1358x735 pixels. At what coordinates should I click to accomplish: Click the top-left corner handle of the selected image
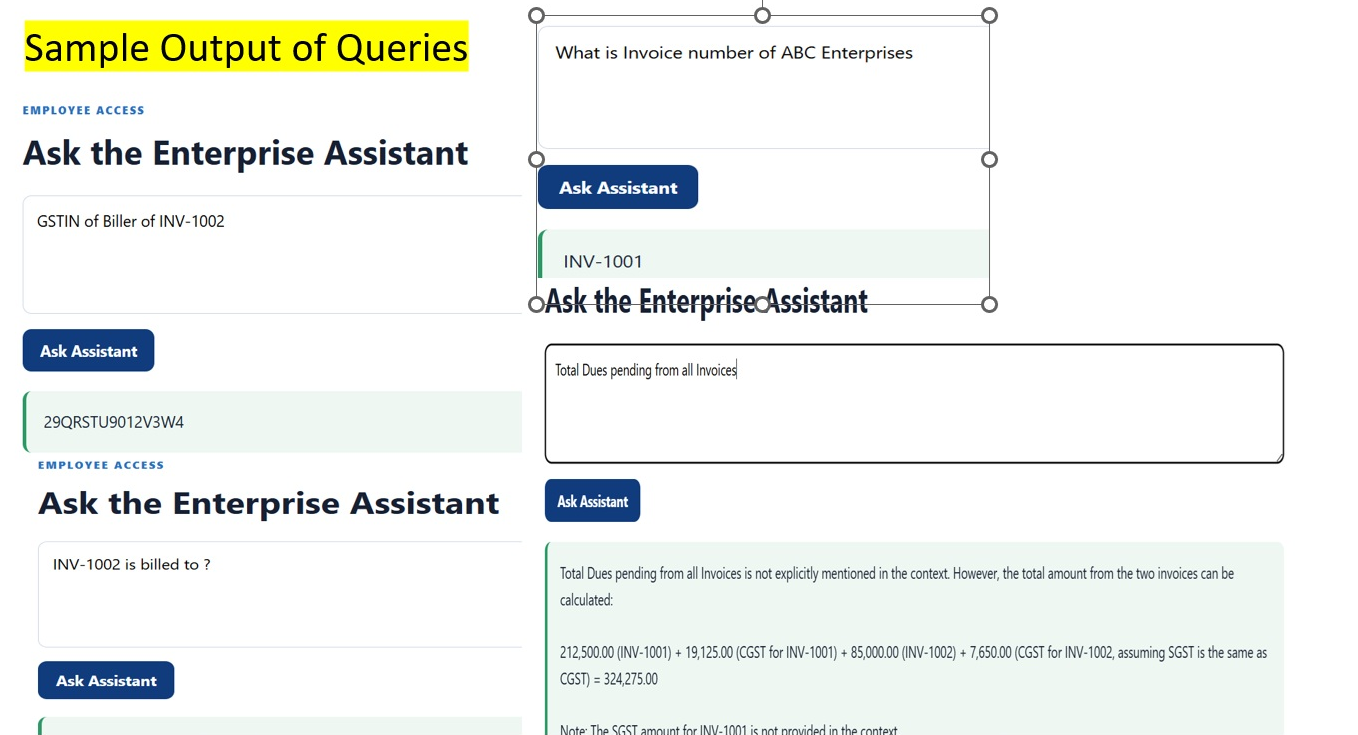536,15
